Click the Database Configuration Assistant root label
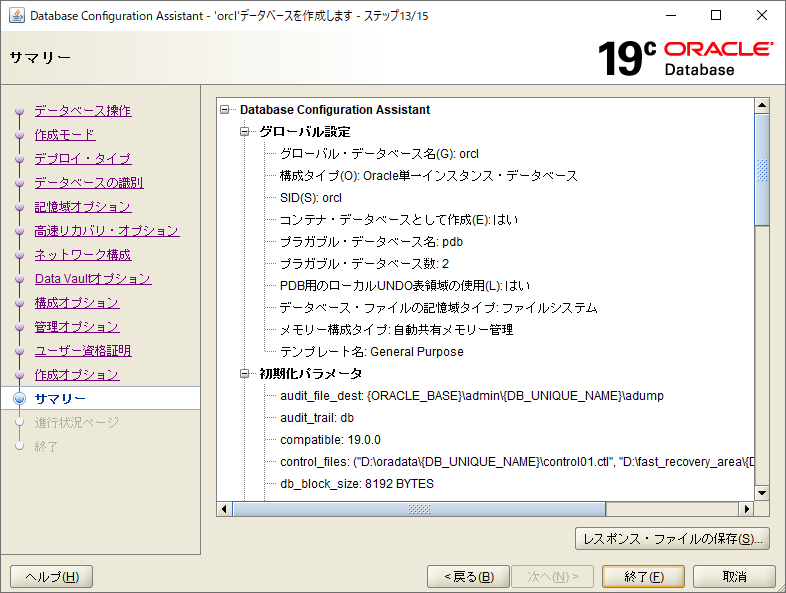The width and height of the screenshot is (786, 593). coord(335,109)
